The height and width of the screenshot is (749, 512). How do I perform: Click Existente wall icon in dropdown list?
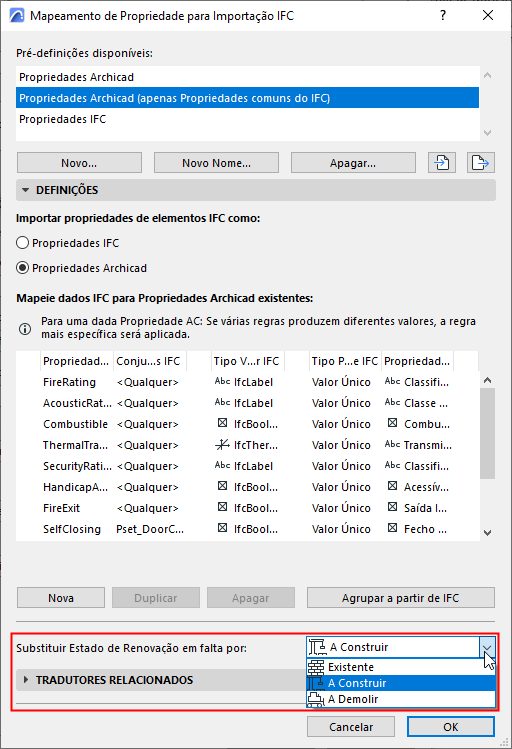tap(316, 667)
